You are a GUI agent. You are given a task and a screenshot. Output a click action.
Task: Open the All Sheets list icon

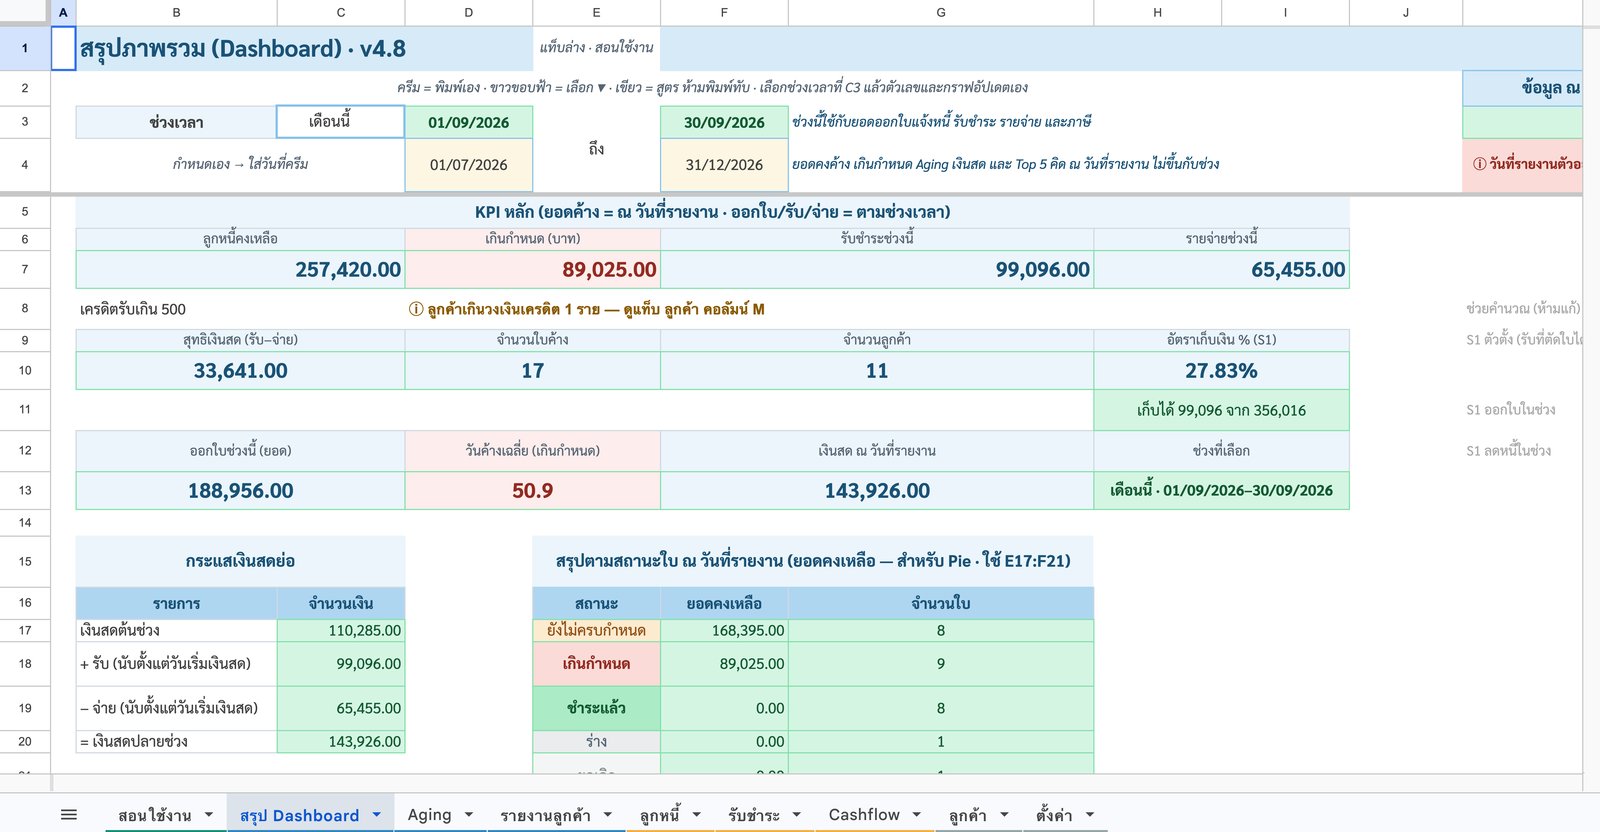[x=69, y=815]
